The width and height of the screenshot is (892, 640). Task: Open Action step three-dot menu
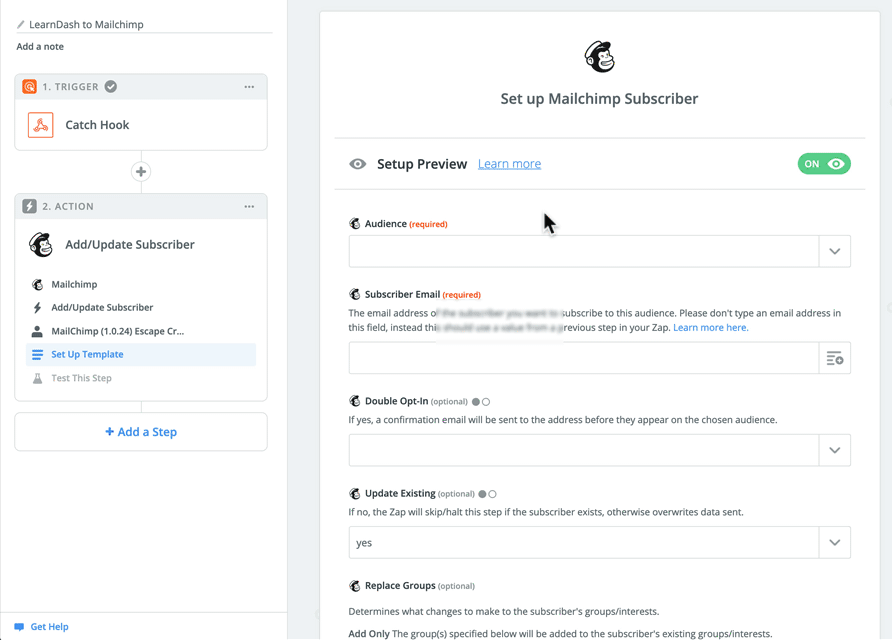[249, 207]
